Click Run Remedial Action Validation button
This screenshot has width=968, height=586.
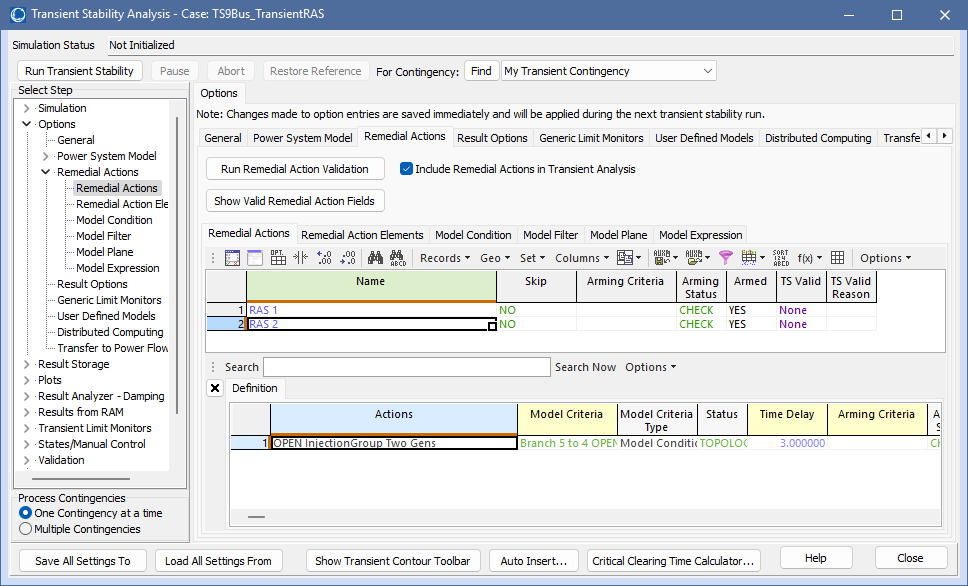(x=294, y=169)
